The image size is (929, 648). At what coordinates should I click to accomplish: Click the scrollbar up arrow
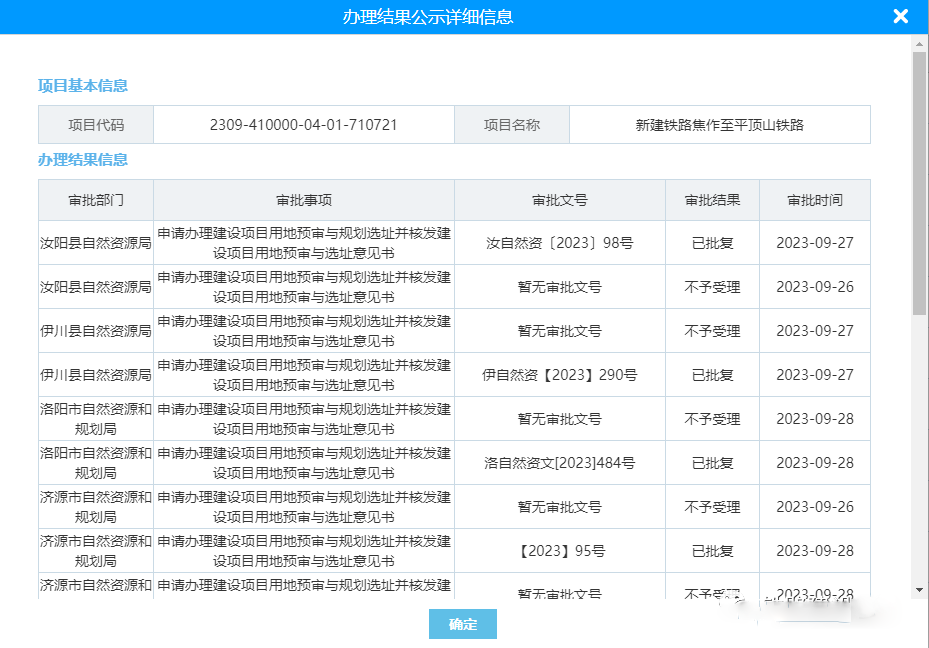click(x=919, y=42)
